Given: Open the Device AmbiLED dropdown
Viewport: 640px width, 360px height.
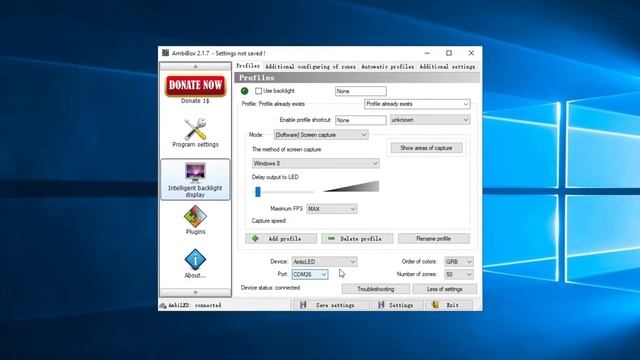Looking at the screenshot, I should pyautogui.click(x=324, y=262).
